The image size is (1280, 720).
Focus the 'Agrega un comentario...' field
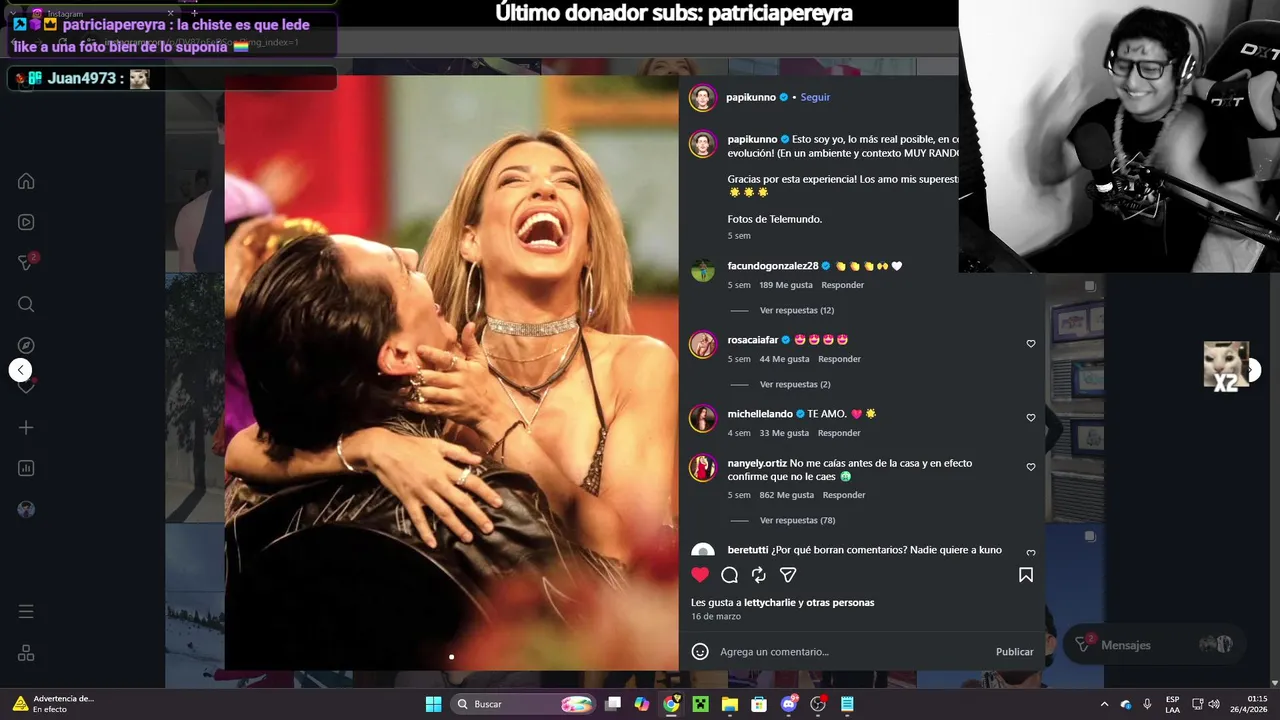tap(850, 652)
